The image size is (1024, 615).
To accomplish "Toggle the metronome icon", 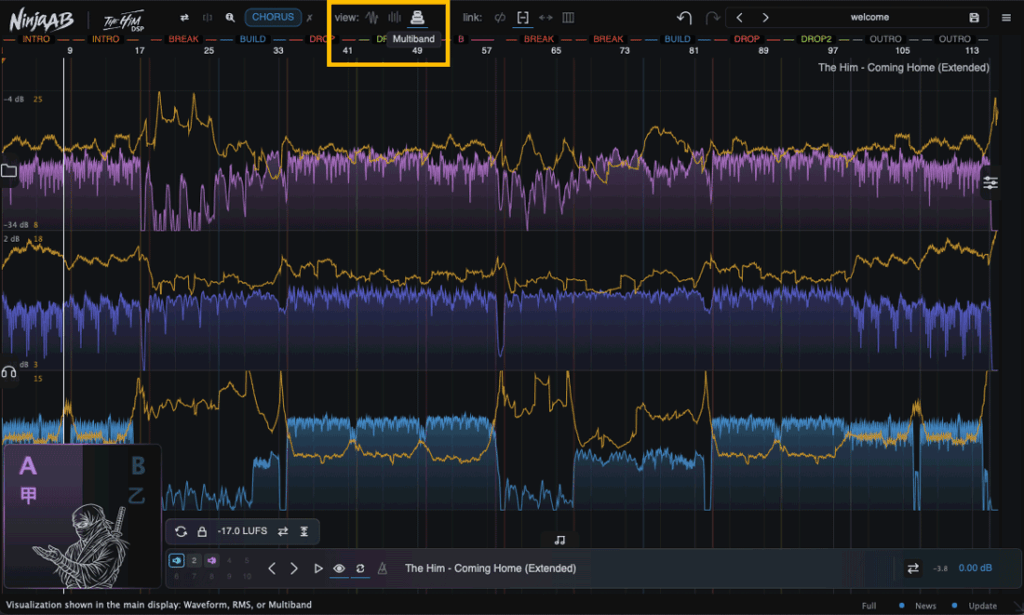I will point(382,569).
